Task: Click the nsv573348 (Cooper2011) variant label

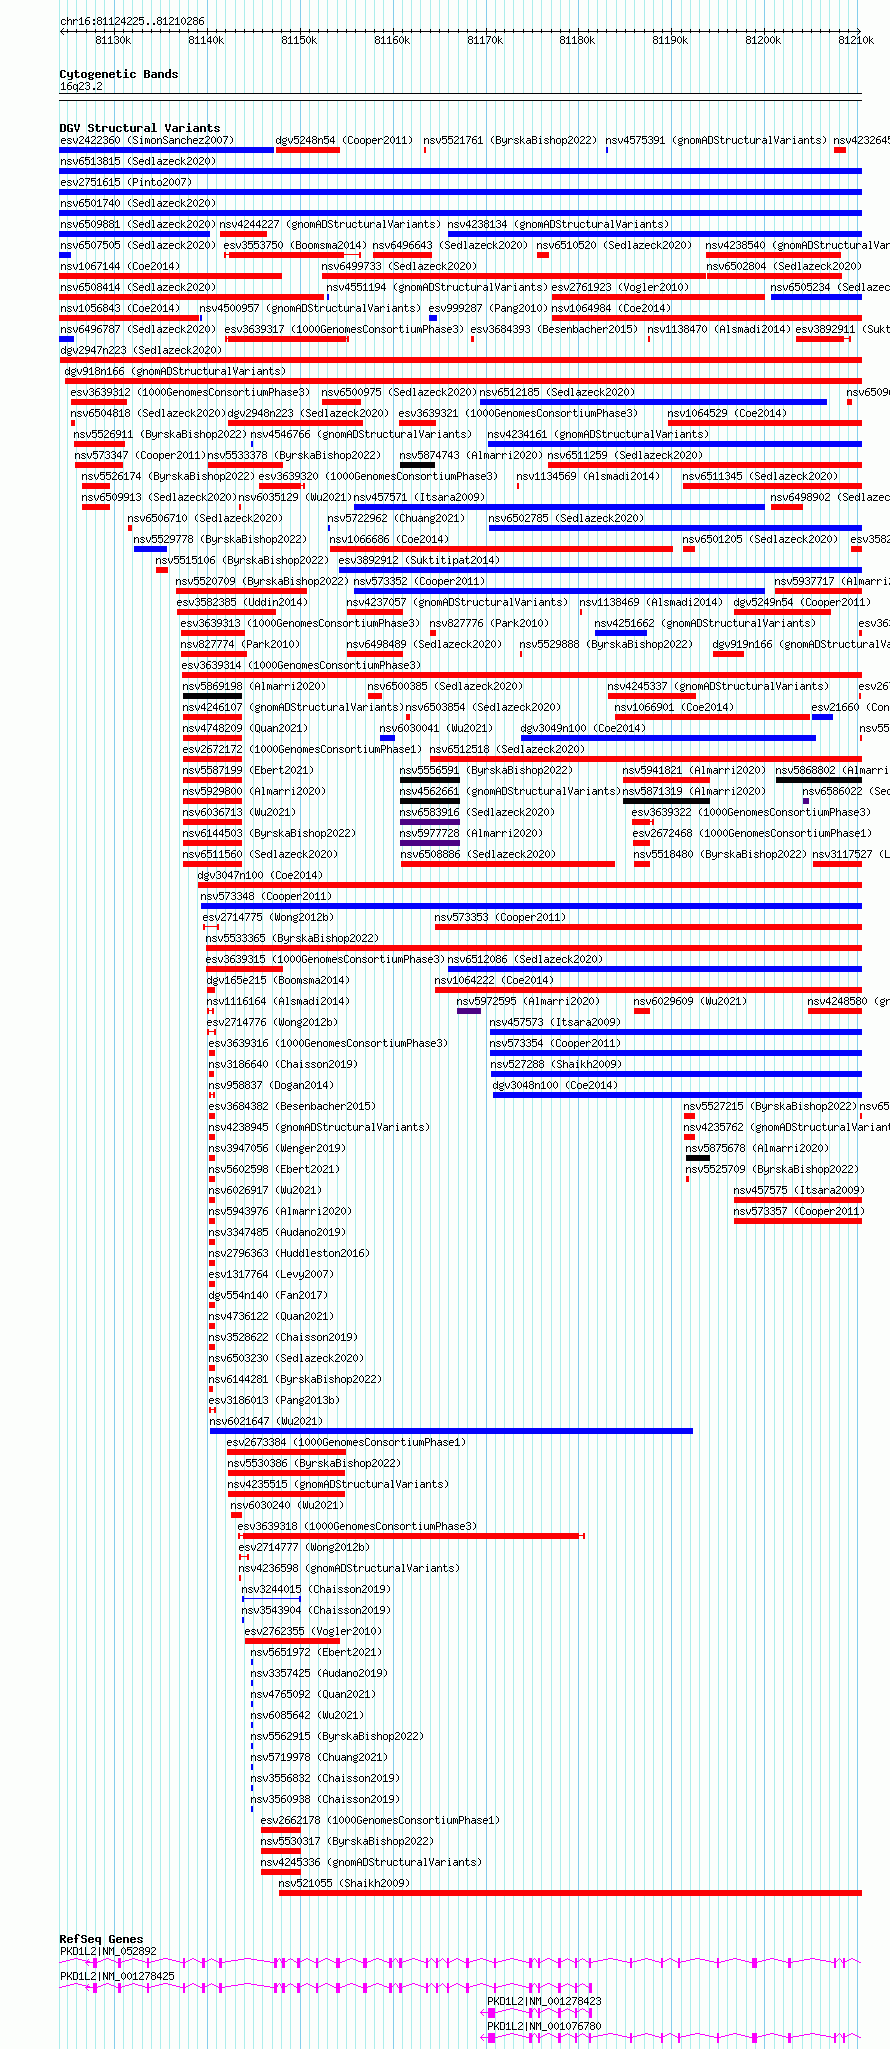Action: point(266,896)
